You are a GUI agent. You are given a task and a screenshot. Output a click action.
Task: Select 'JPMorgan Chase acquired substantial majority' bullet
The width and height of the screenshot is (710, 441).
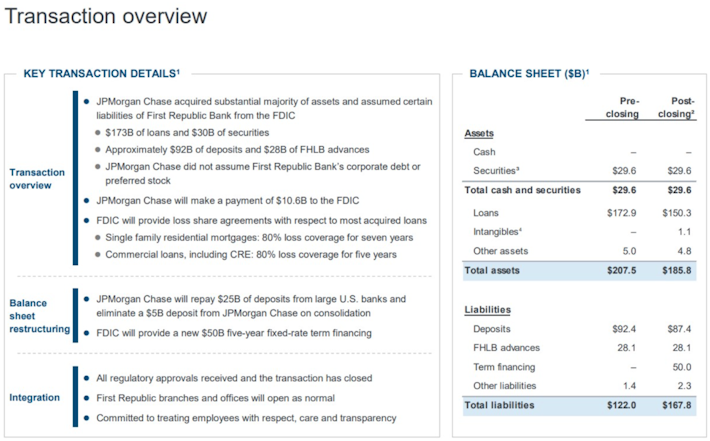264,109
